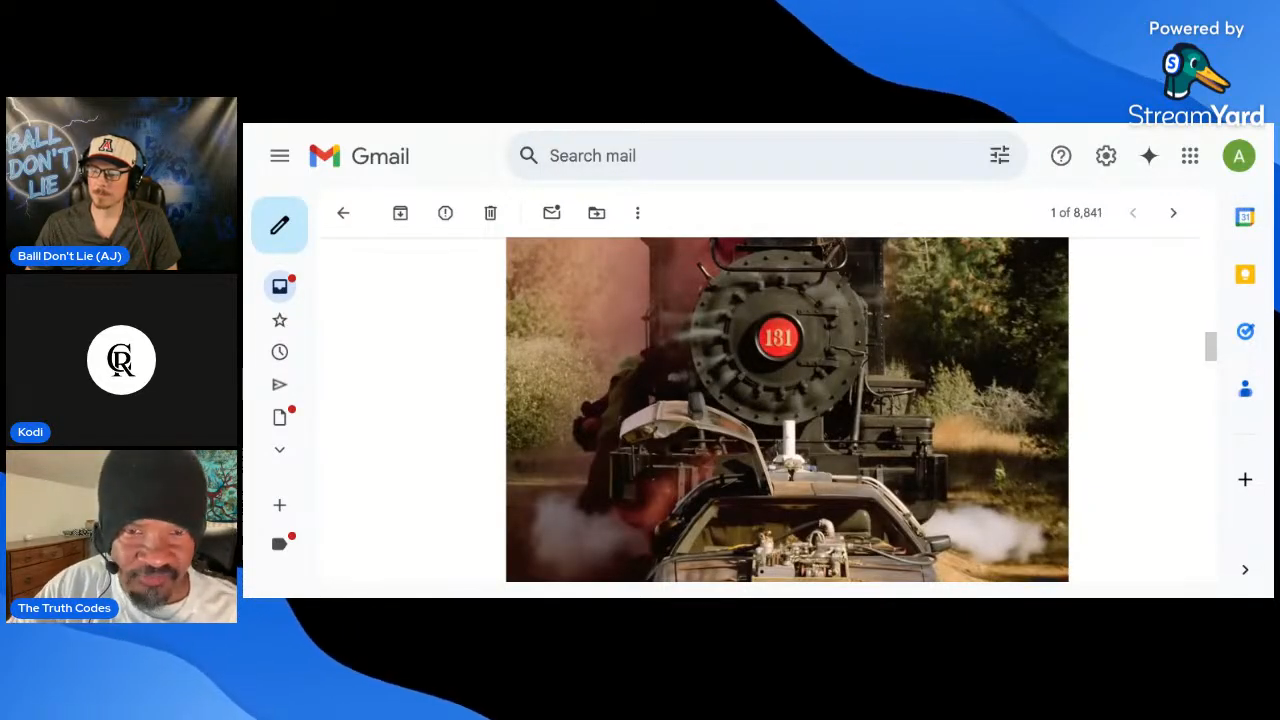Open Gmail settings gear
The image size is (1280, 720).
pyautogui.click(x=1105, y=156)
